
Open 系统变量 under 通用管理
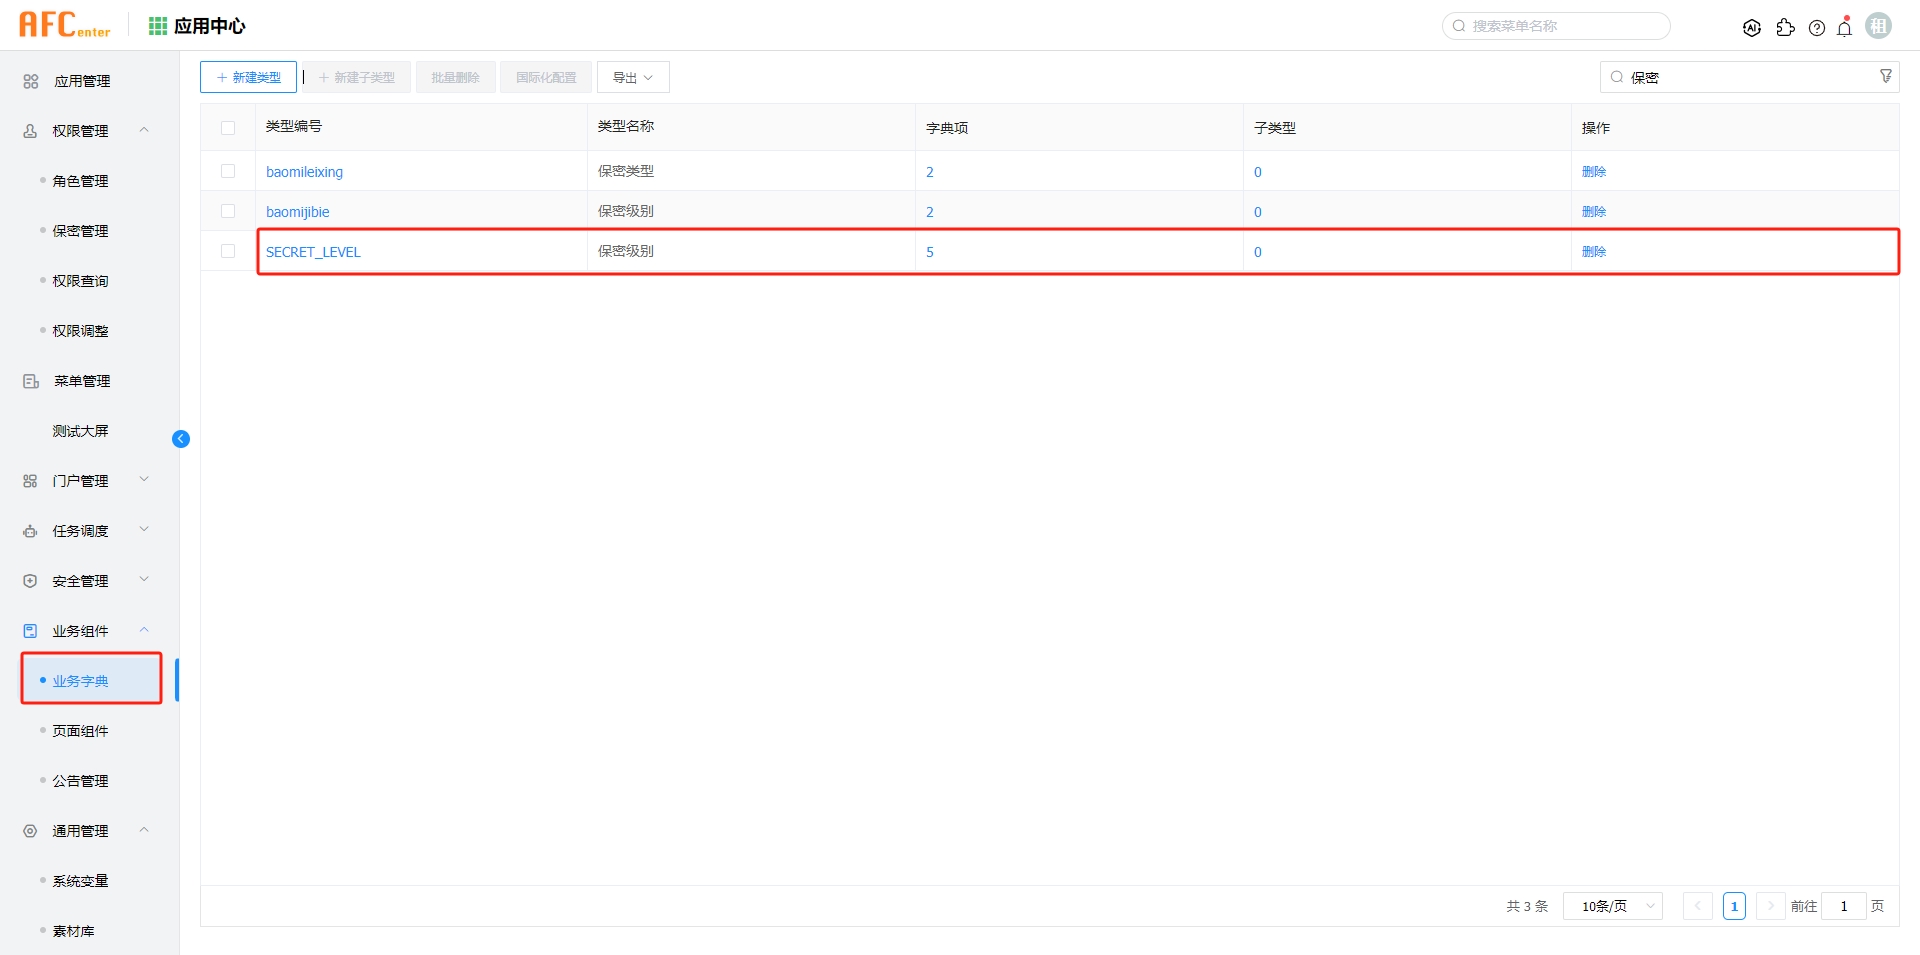click(x=80, y=880)
